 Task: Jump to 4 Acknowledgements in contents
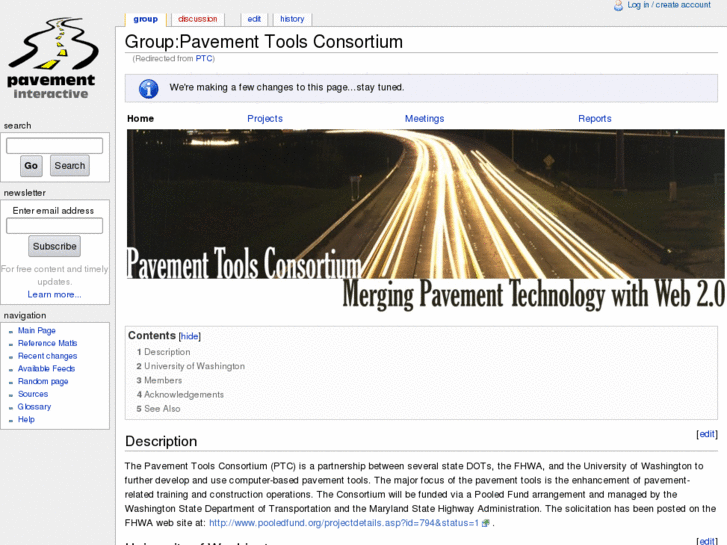180,395
